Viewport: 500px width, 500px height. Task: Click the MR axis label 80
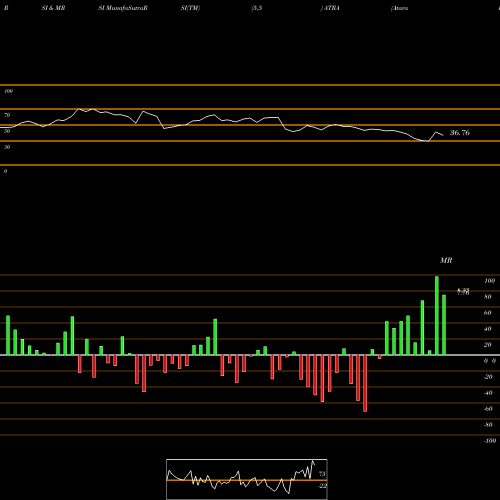point(488,297)
